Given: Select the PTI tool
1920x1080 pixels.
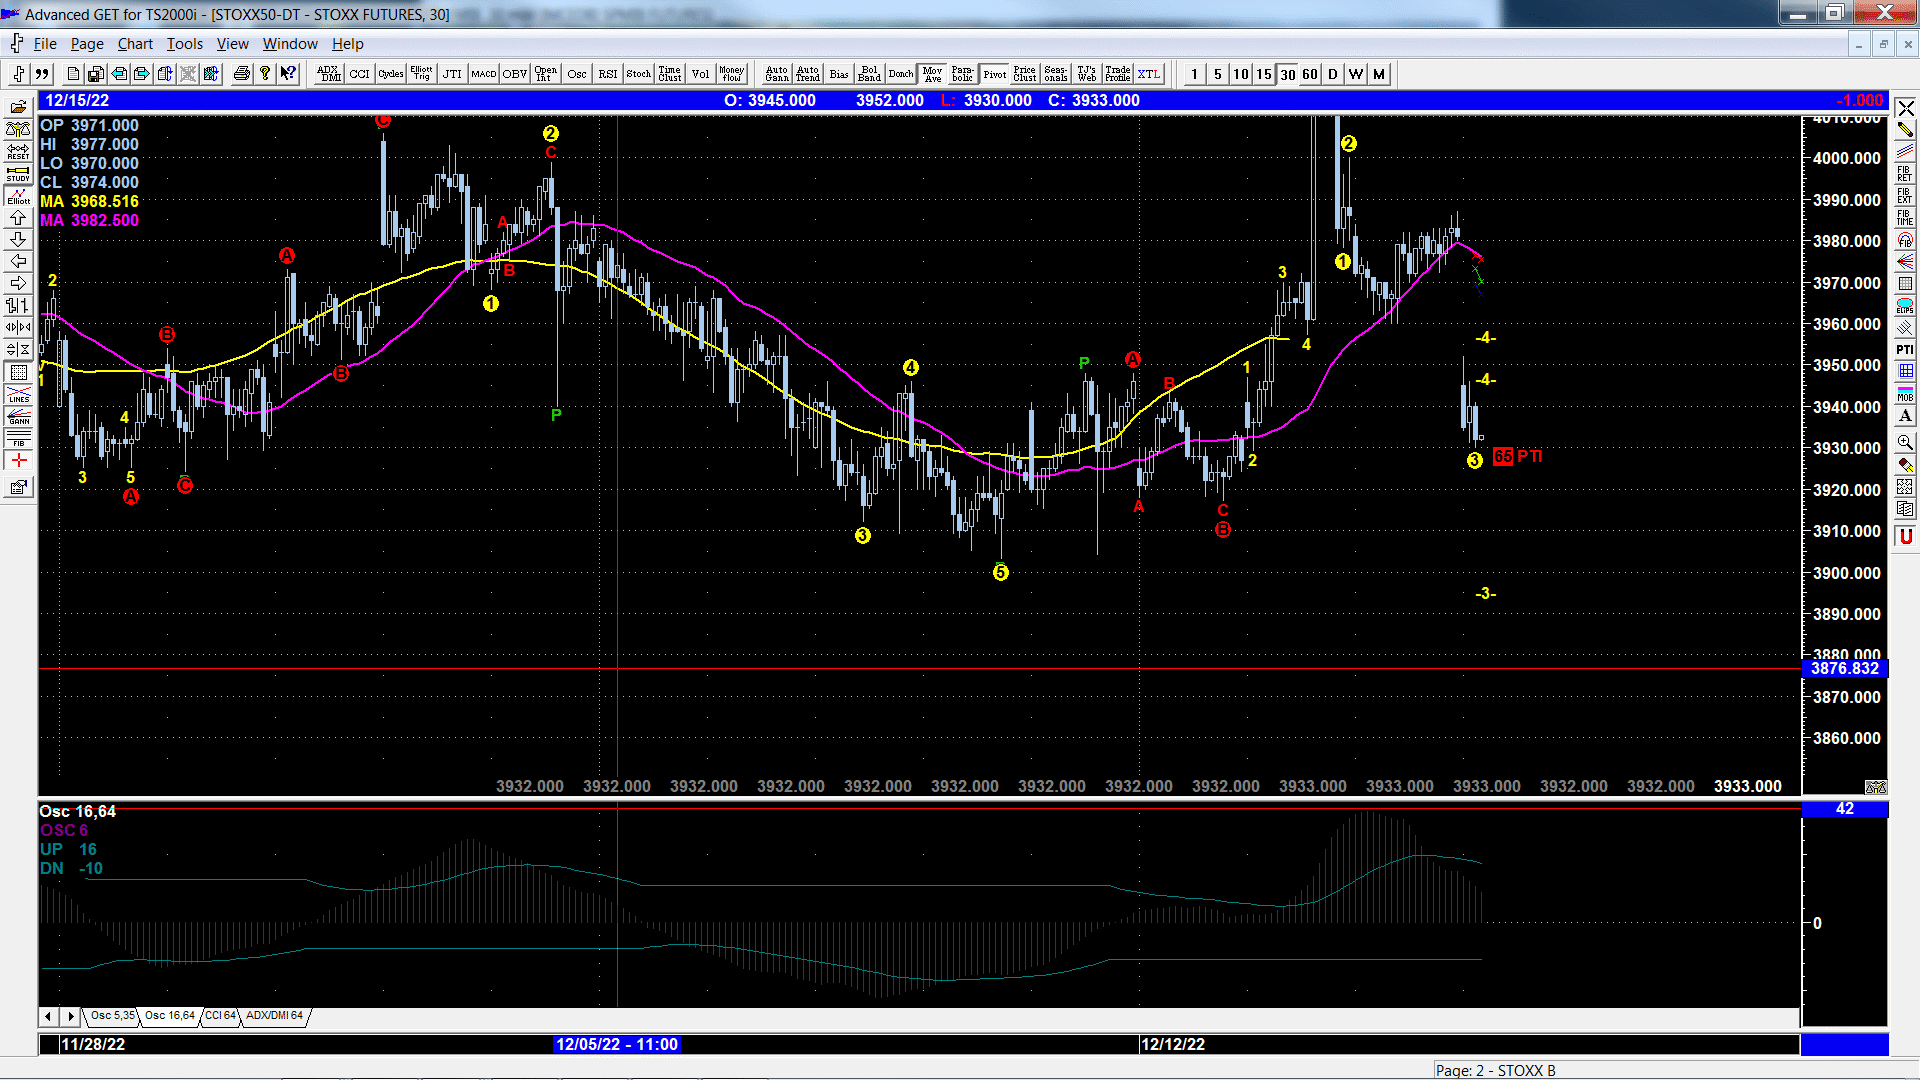Looking at the screenshot, I should (x=1905, y=350).
